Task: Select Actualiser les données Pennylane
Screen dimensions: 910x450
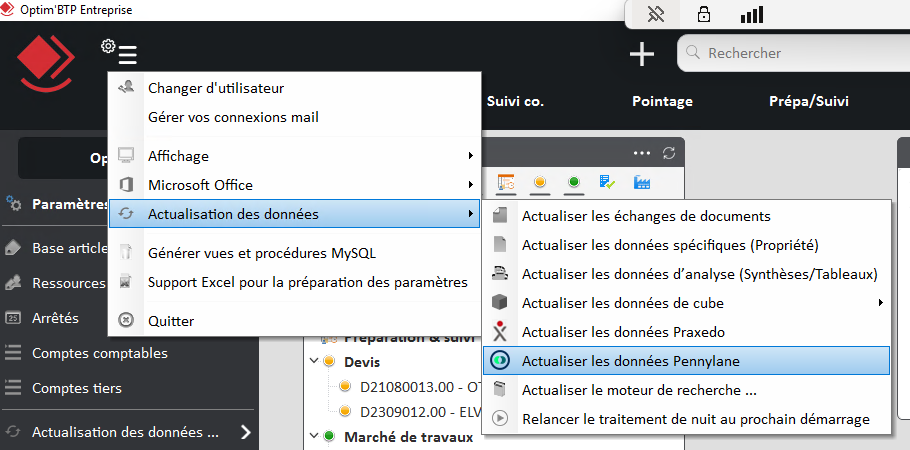Action: tap(686, 361)
